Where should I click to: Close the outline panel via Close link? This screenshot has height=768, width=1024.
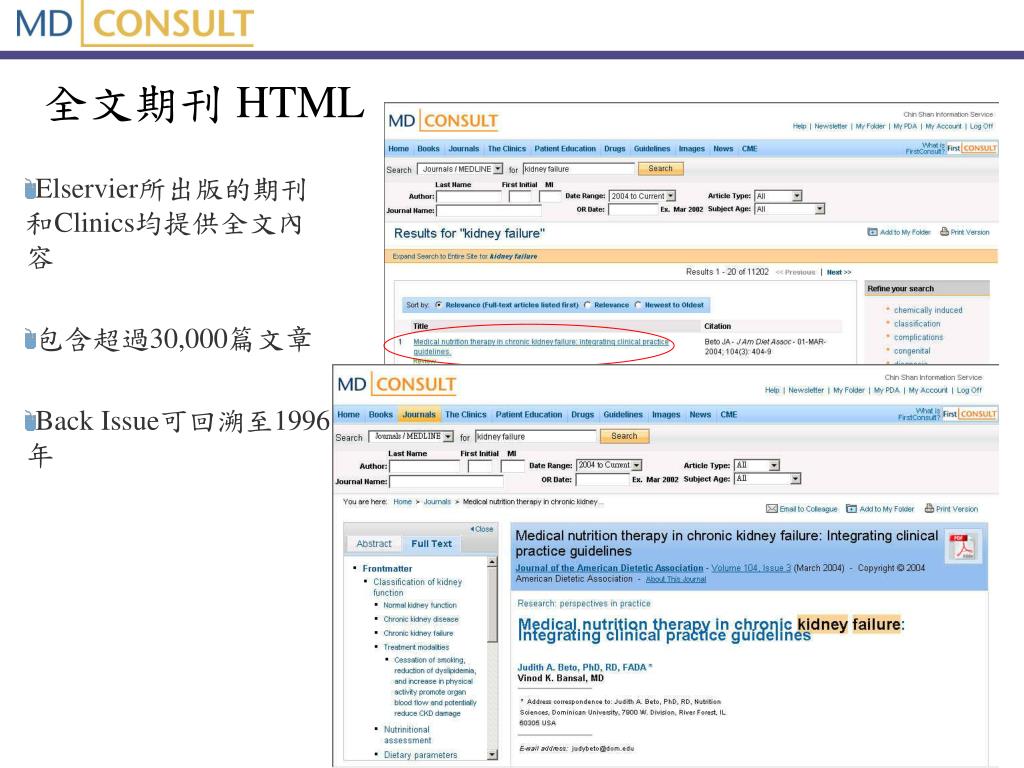tap(482, 529)
